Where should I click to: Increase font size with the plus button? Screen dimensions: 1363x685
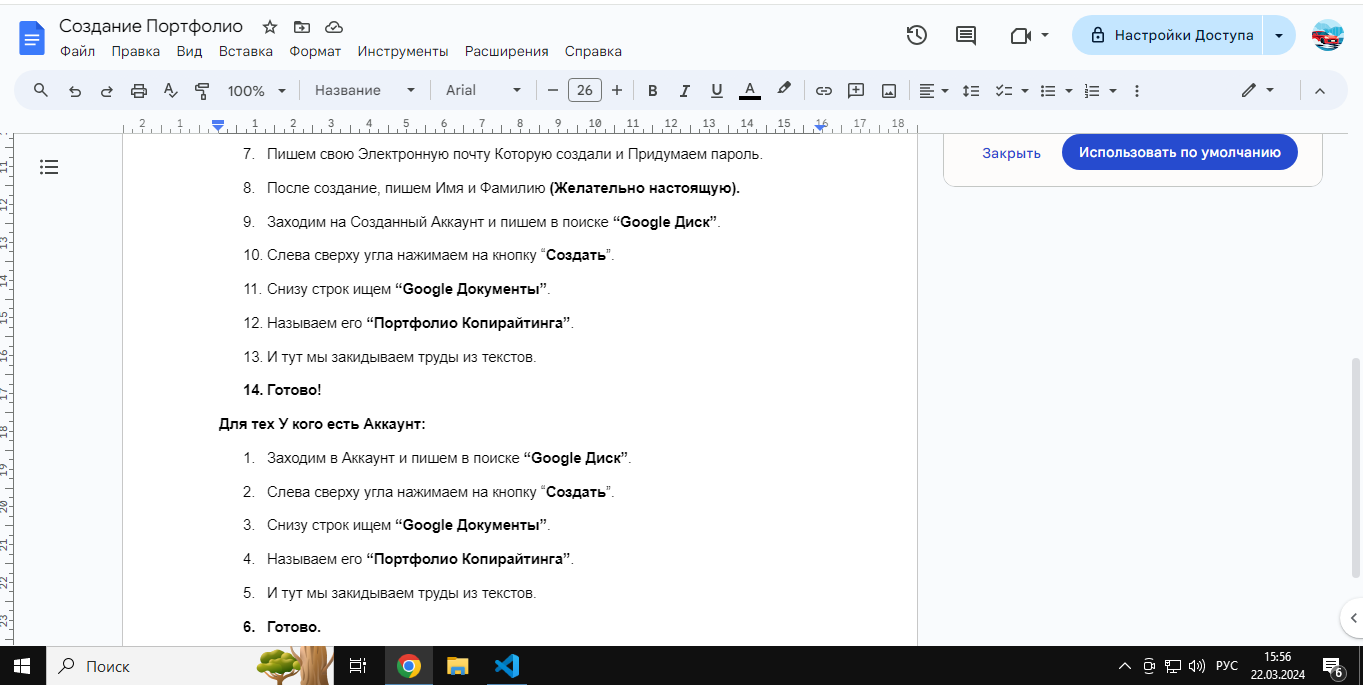coord(617,91)
